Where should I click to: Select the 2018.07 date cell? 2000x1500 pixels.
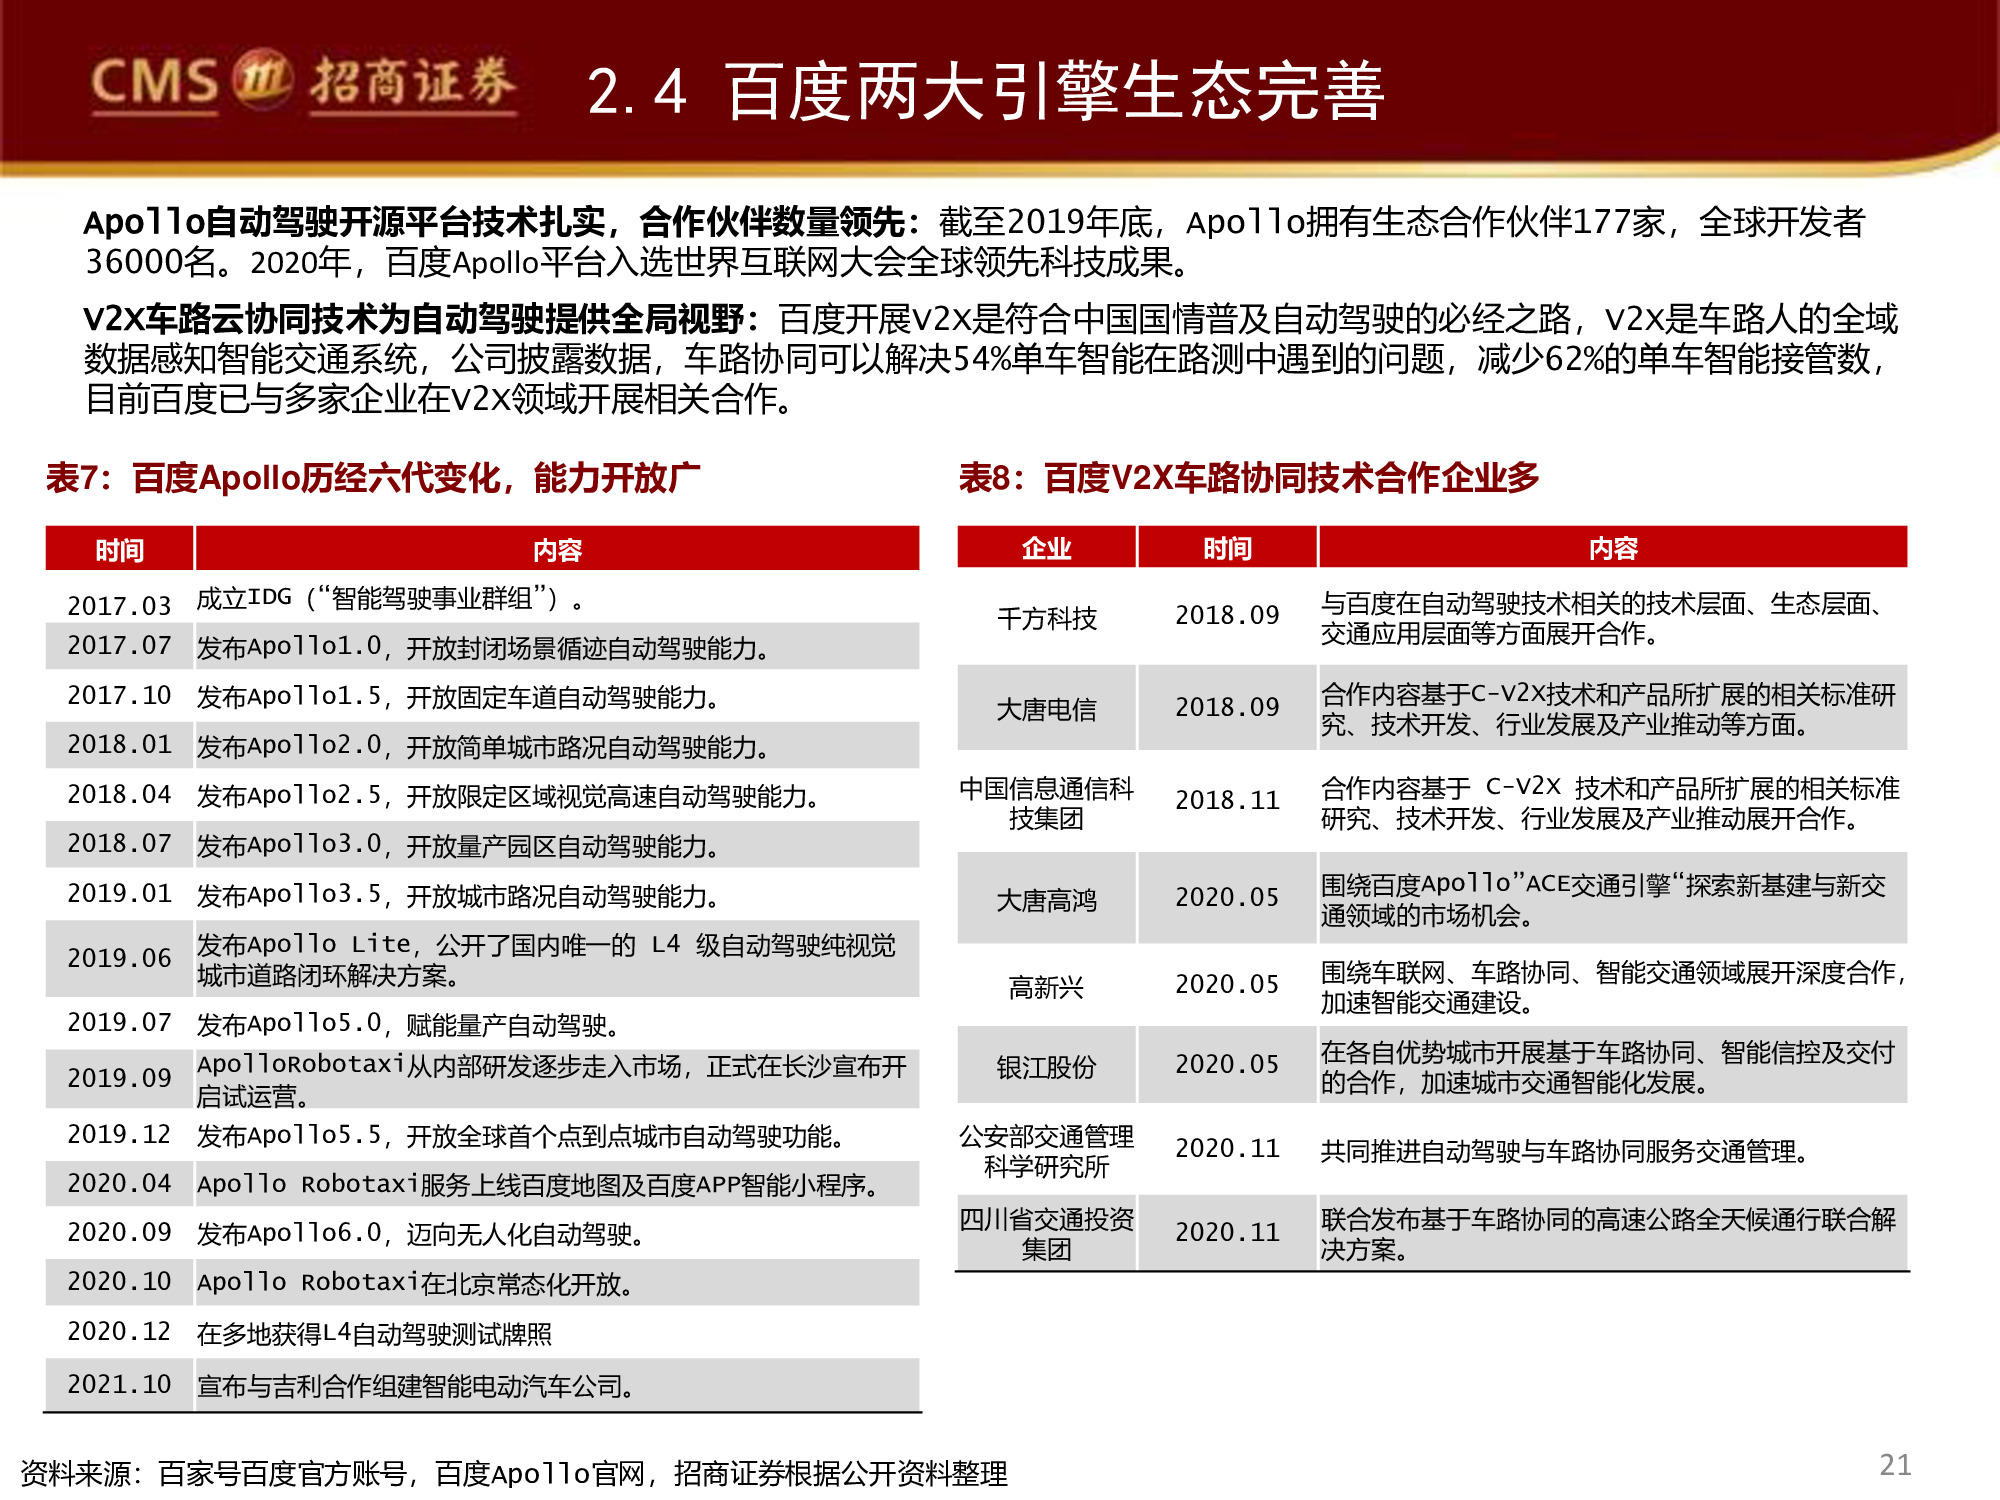tap(119, 843)
